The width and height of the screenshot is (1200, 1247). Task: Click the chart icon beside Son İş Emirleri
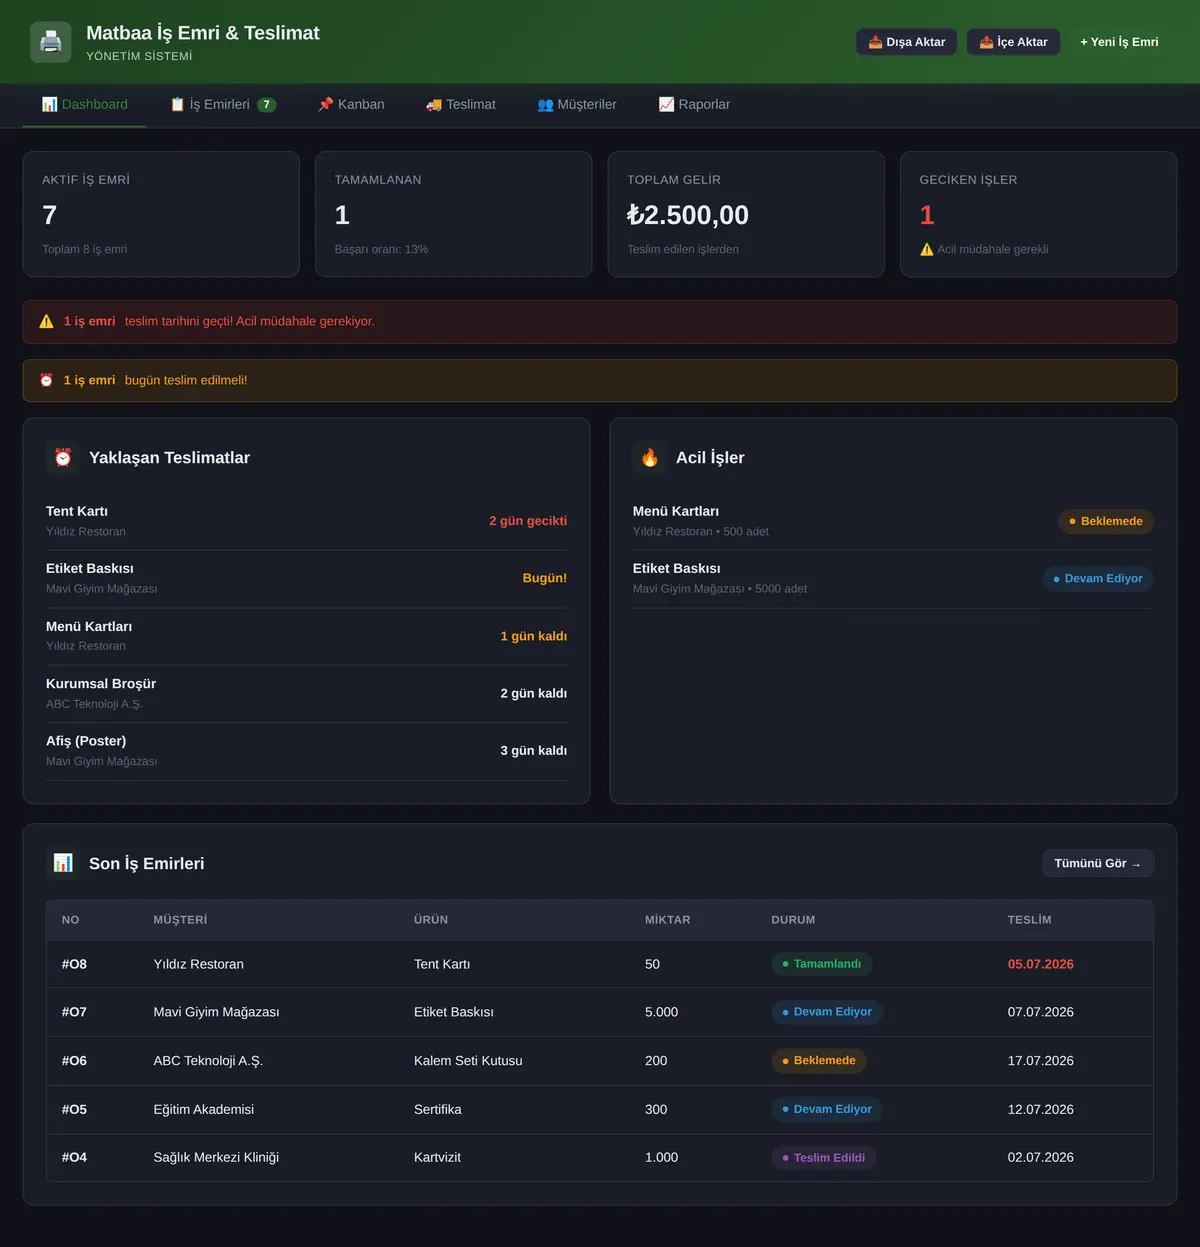point(63,863)
